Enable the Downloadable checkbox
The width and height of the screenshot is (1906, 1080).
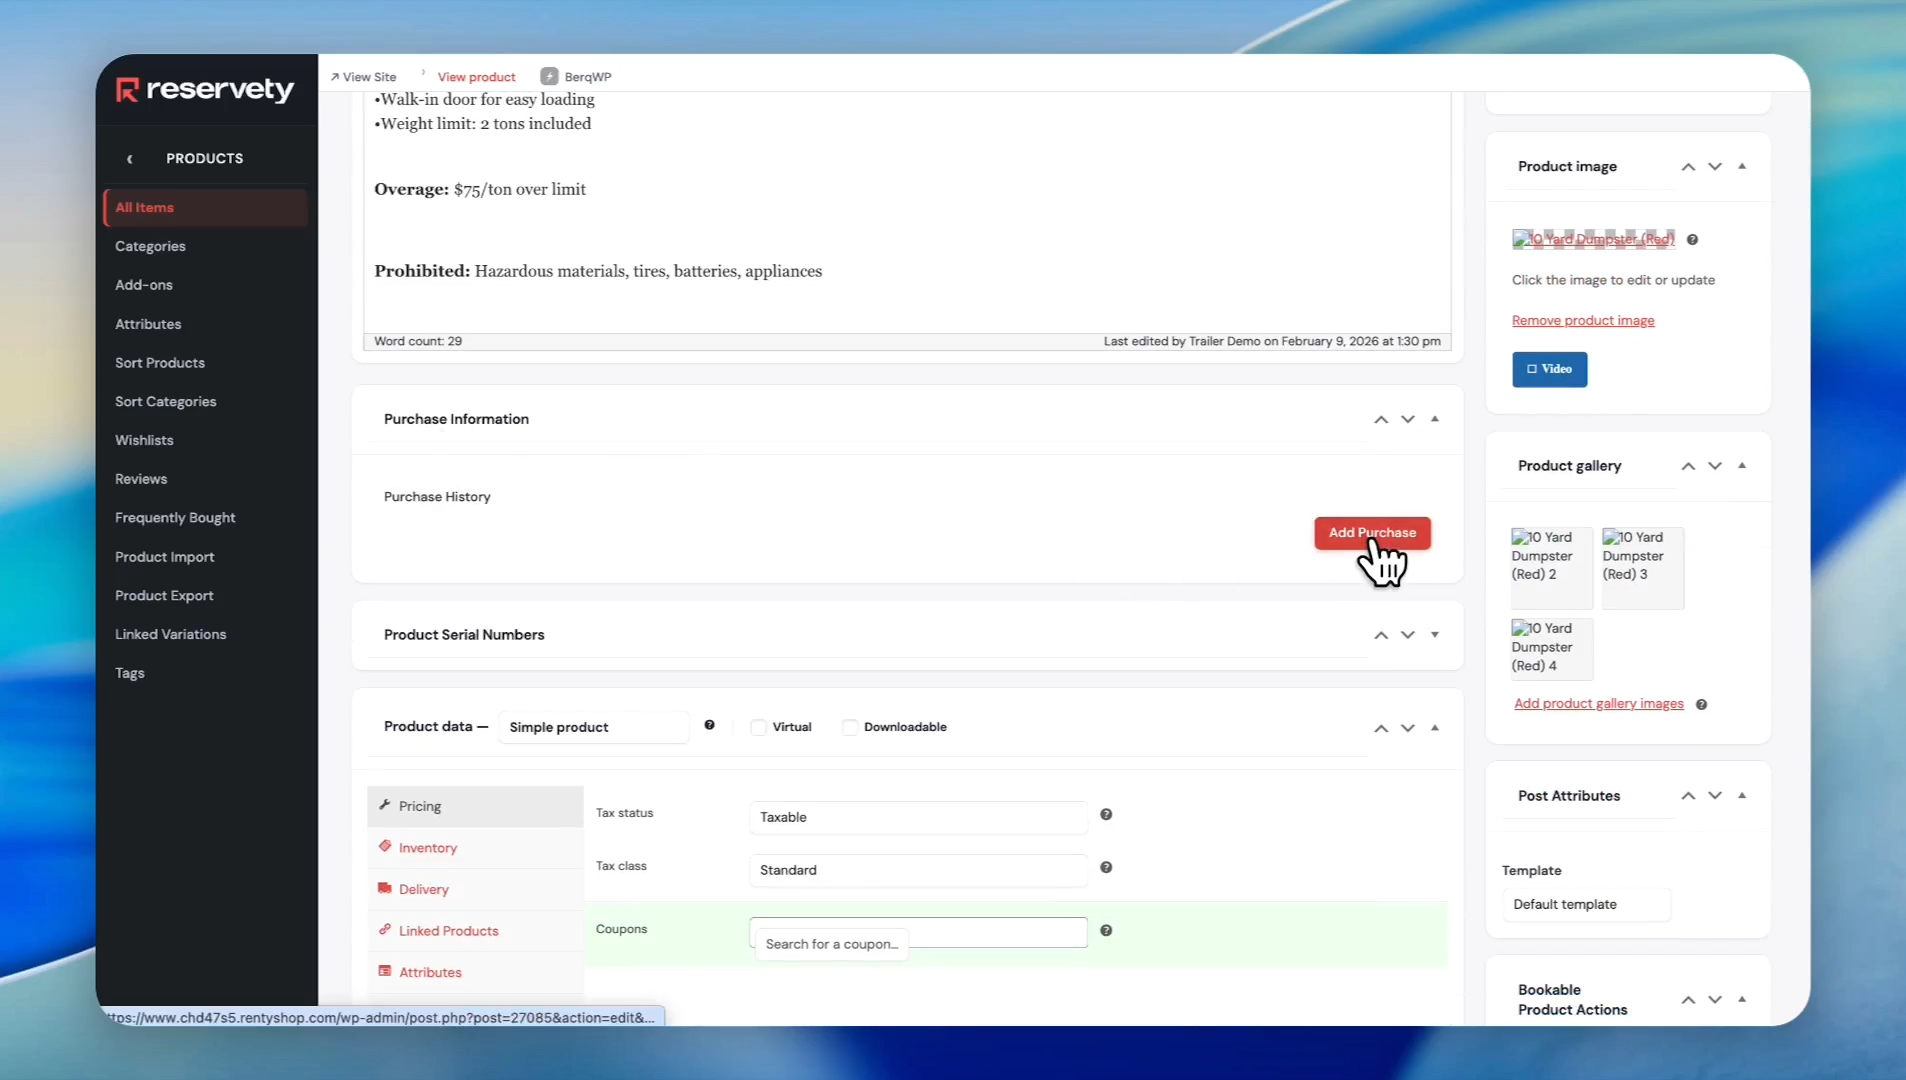850,728
